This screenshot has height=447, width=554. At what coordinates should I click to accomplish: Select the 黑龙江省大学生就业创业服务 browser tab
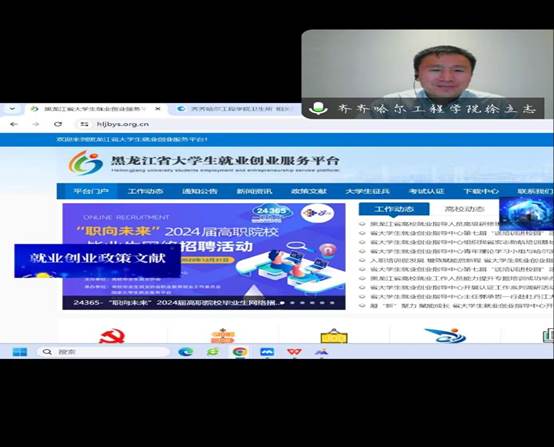(95, 109)
